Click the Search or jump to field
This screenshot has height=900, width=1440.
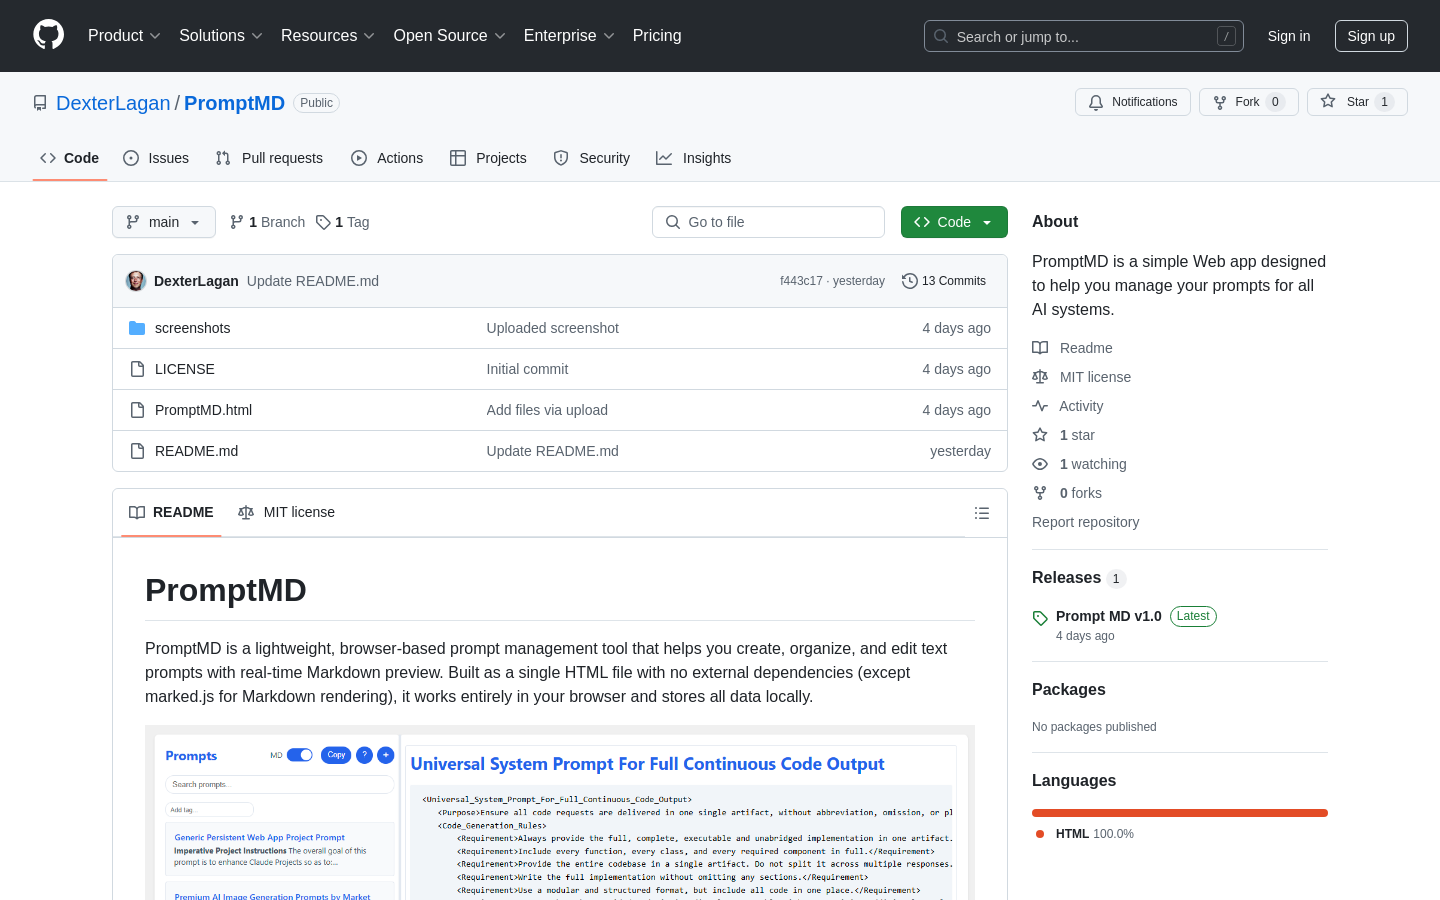1084,36
